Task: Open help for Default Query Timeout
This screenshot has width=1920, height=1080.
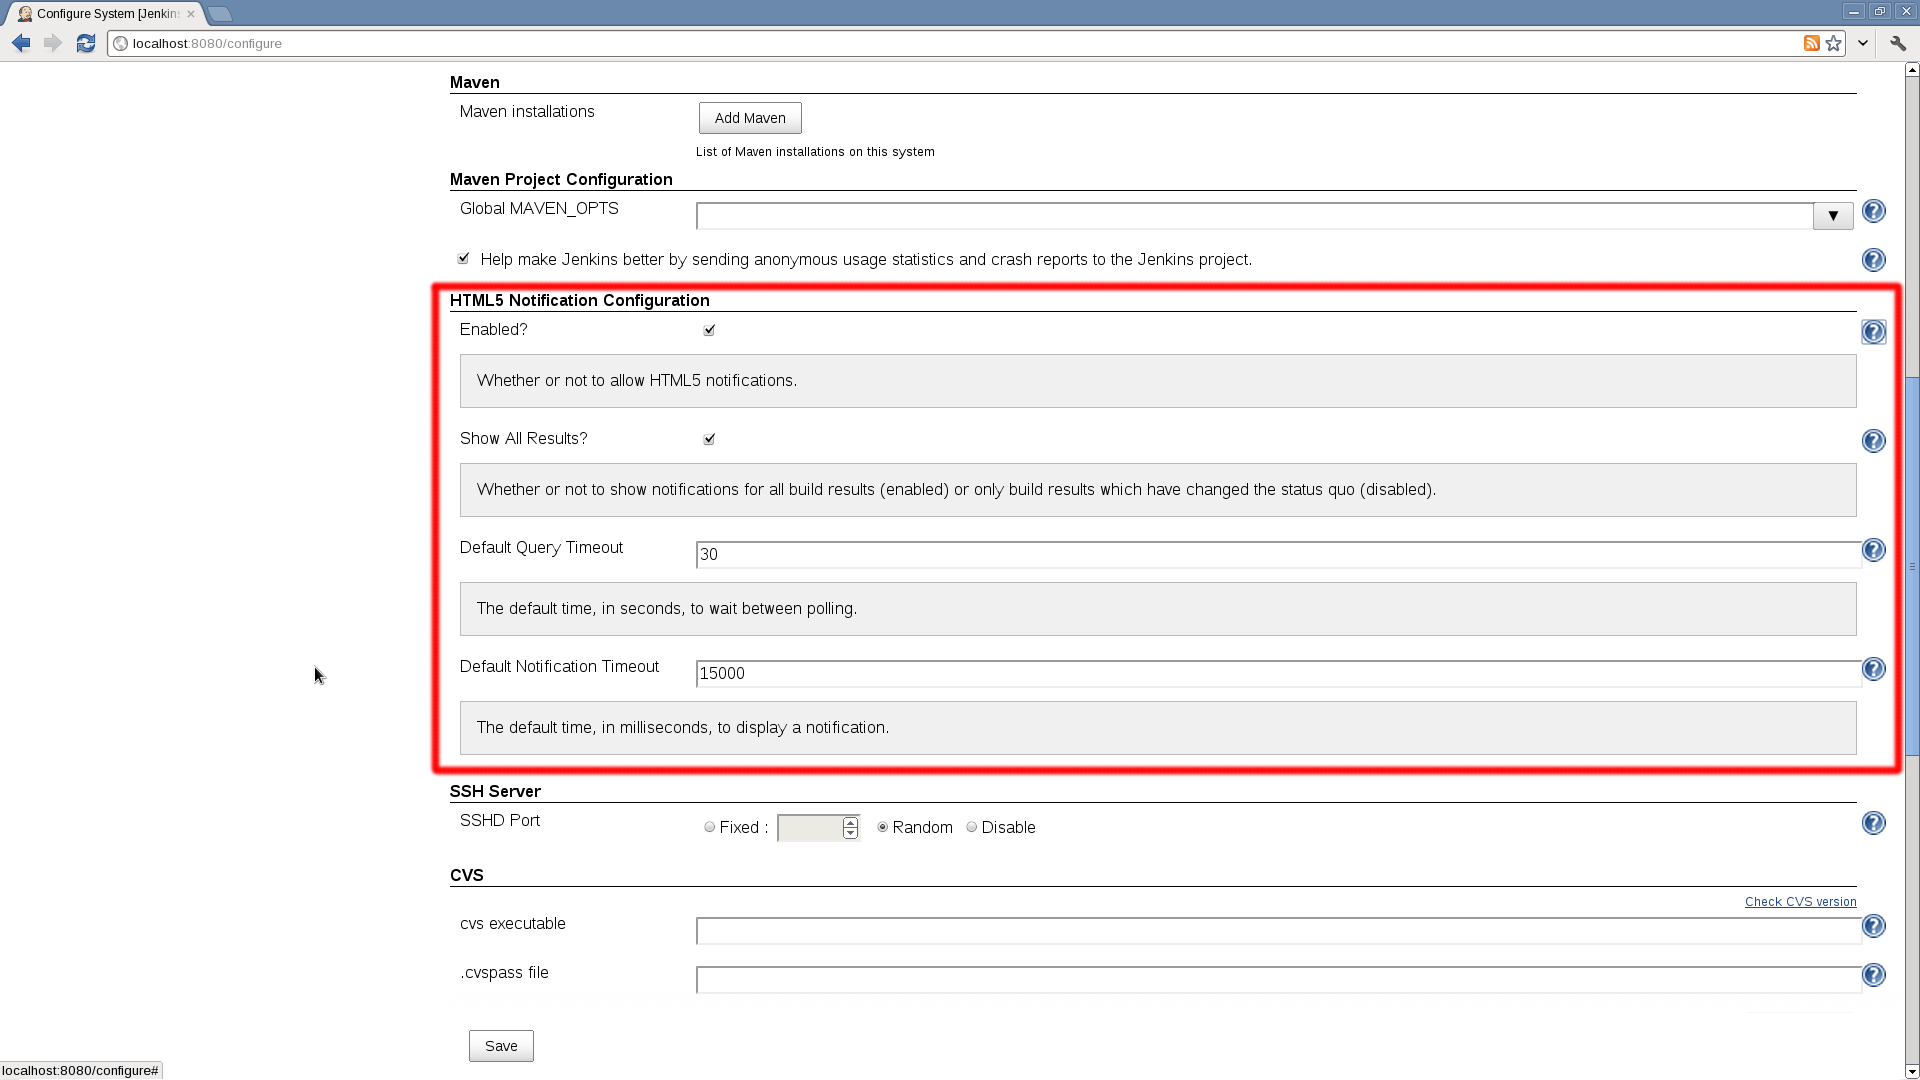Action: coord(1873,550)
